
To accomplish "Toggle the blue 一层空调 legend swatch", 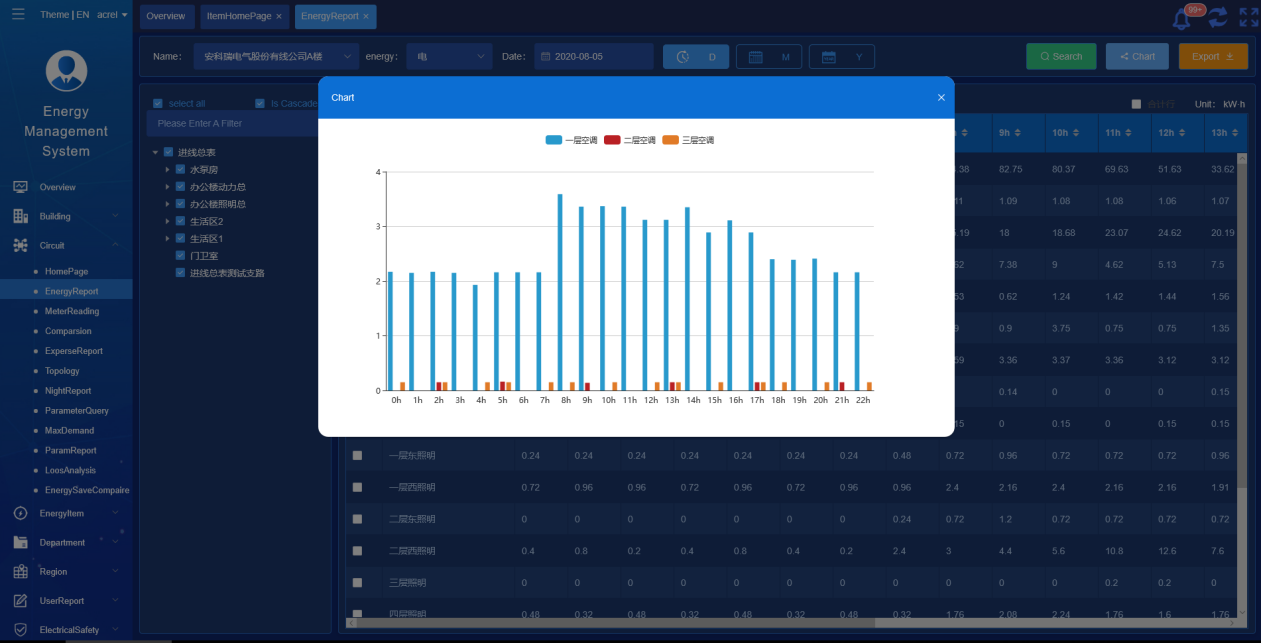I will [x=553, y=140].
